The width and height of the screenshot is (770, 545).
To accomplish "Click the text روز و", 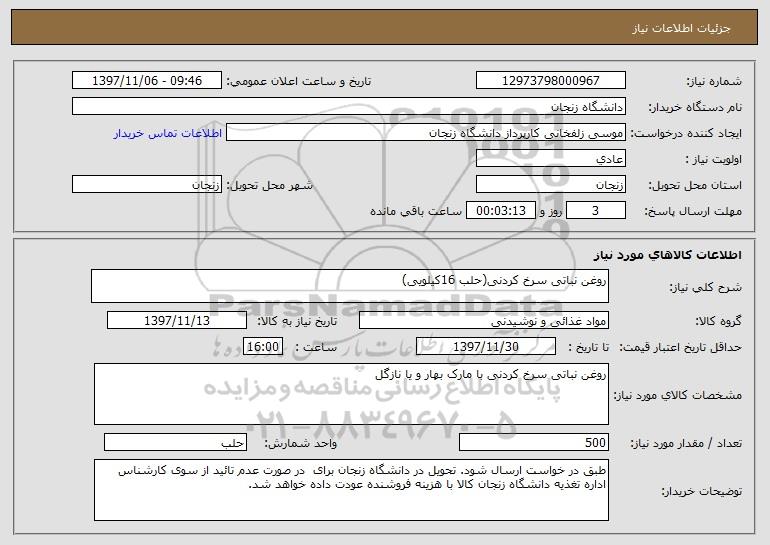I will coord(551,211).
